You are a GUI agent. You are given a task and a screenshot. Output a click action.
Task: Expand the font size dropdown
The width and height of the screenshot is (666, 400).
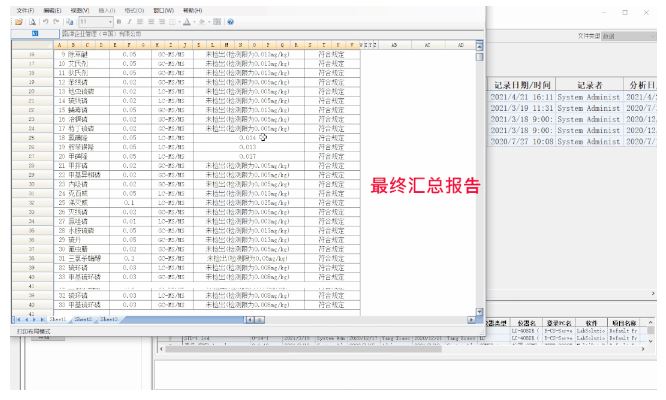click(107, 21)
